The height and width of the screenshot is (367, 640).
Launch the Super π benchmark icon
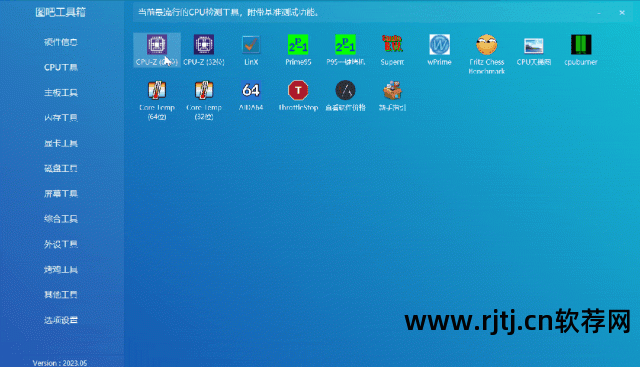click(392, 50)
